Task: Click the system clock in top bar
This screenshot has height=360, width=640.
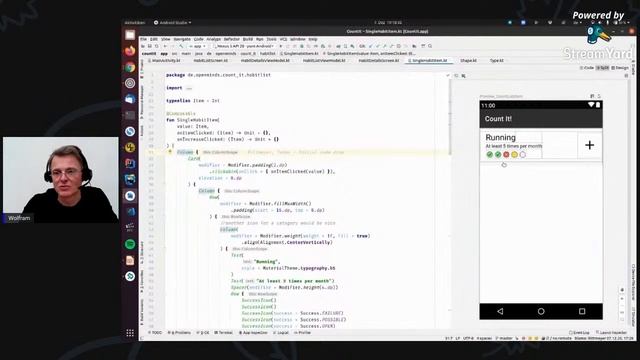Action: [388, 22]
